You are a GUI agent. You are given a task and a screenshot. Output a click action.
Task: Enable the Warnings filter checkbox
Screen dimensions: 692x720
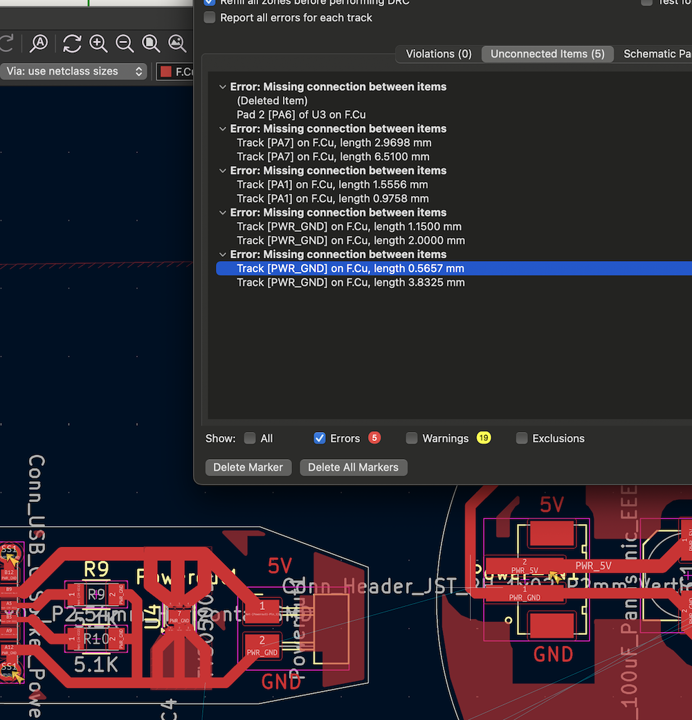point(411,438)
